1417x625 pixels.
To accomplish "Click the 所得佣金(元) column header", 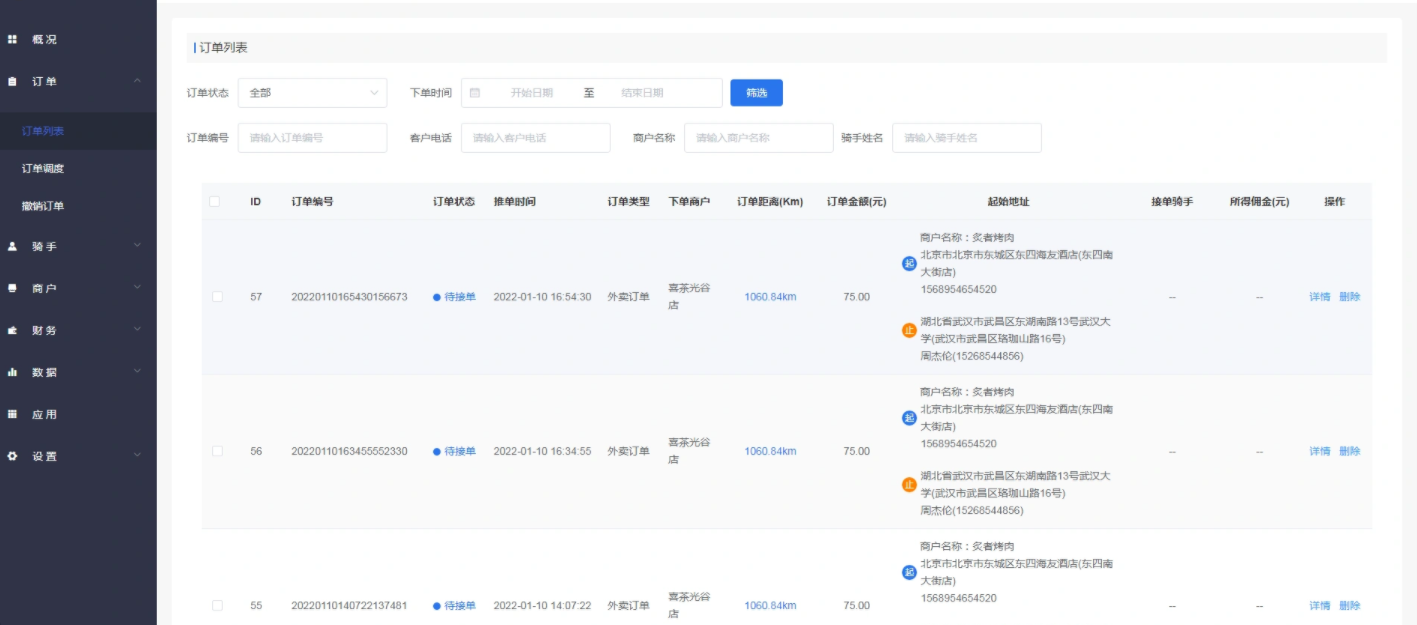I will pos(1259,202).
